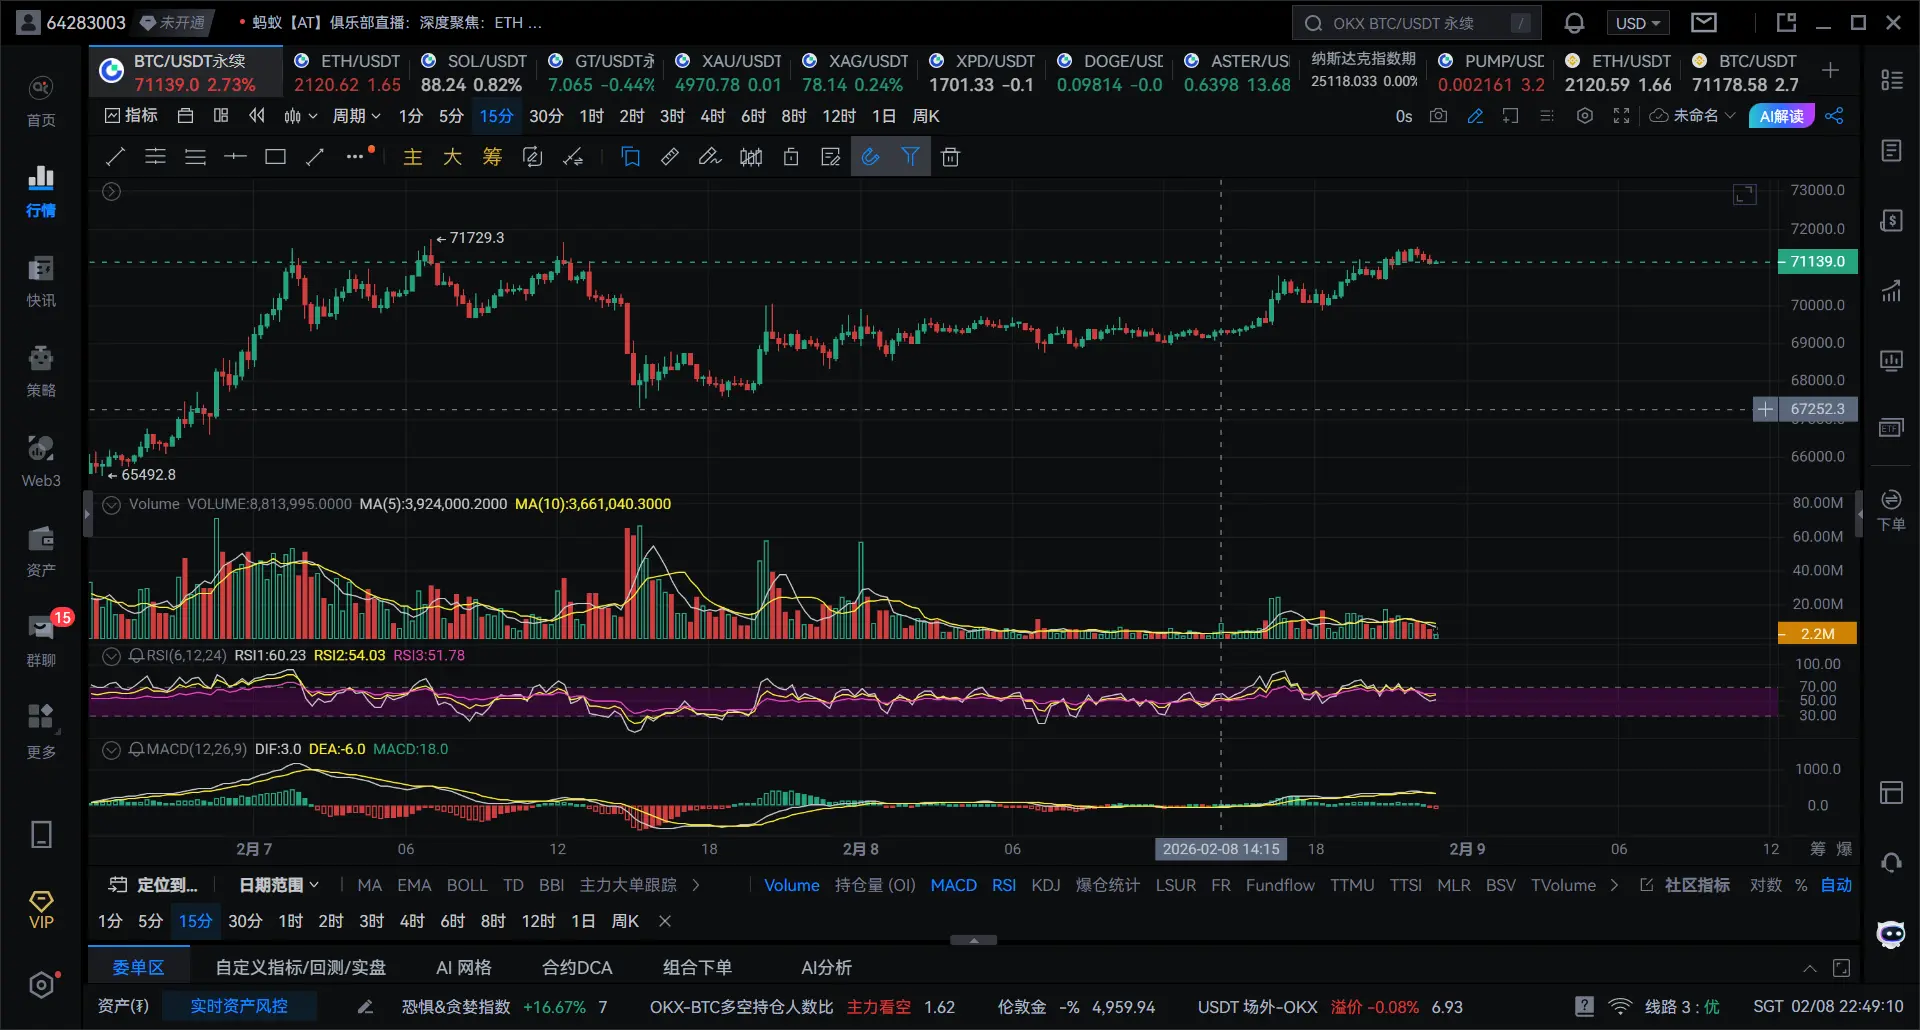This screenshot has height=1030, width=1920.
Task: Open 群聊 group chat with 15 badge
Action: (x=41, y=641)
